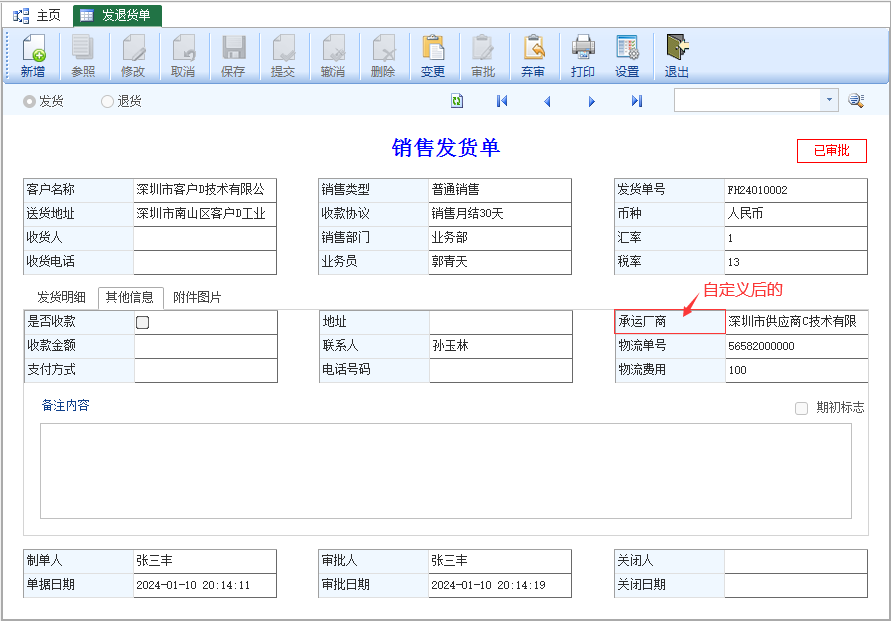The height and width of the screenshot is (621, 891).
Task: Toggle the 是否收款 checkbox
Action: click(143, 322)
